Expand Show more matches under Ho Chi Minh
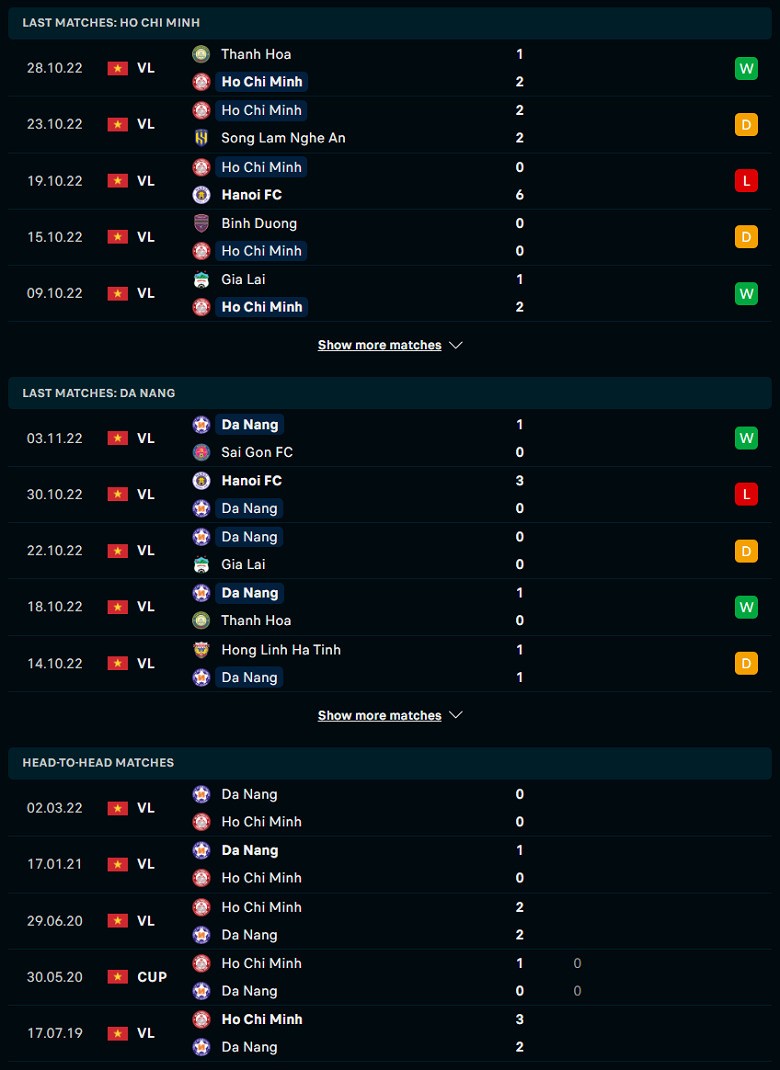The width and height of the screenshot is (780, 1070). 379,345
